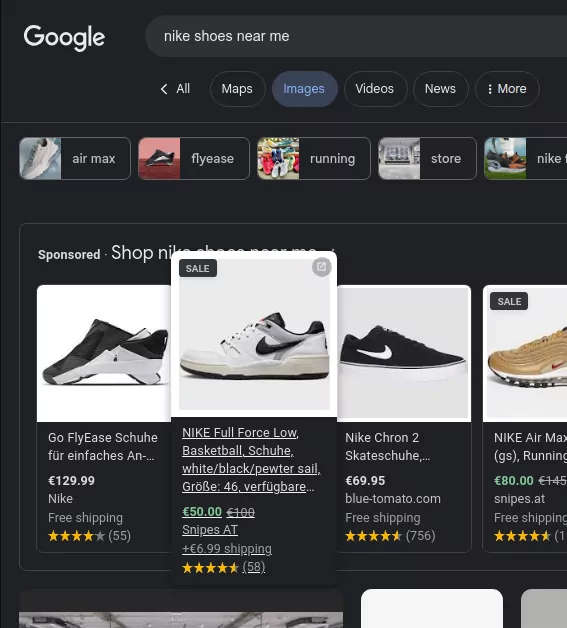
Task: Select the News tab
Action: click(440, 89)
